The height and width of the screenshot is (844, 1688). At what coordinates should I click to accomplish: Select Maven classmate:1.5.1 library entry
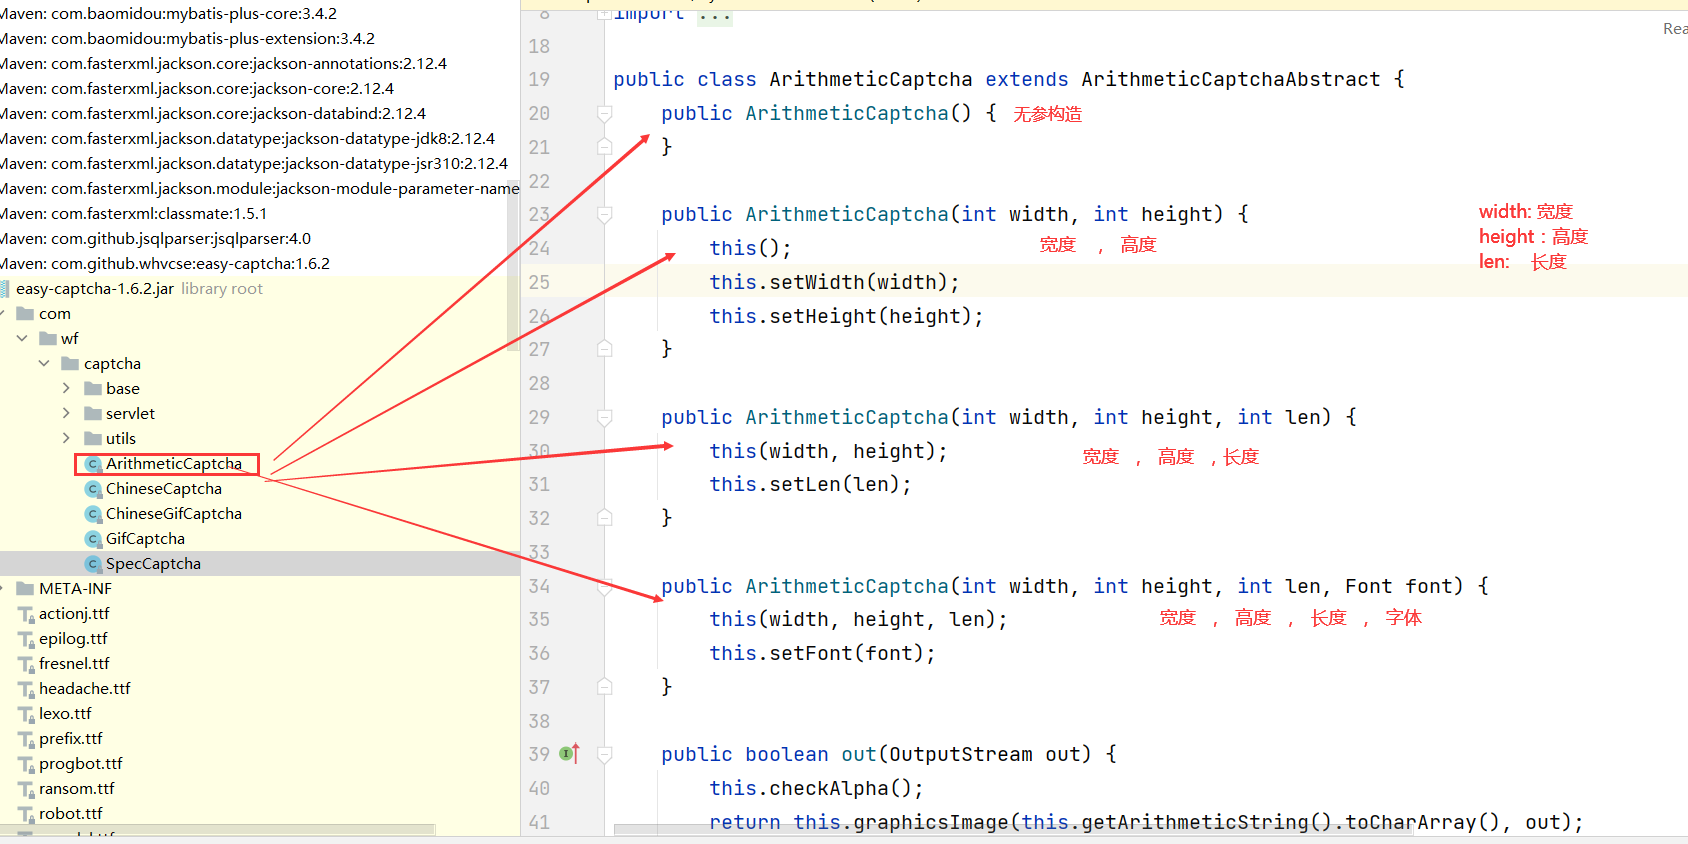click(x=134, y=214)
